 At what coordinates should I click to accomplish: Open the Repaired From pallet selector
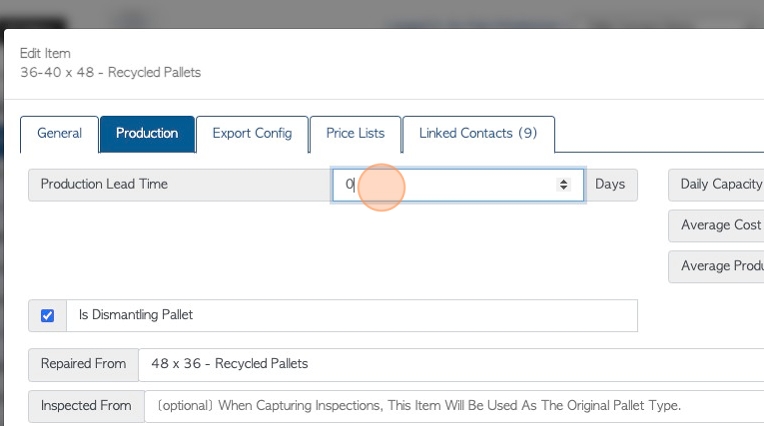coord(451,365)
